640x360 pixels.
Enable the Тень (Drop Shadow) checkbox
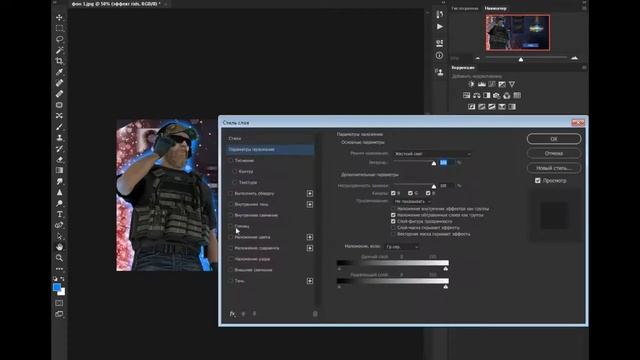[231, 281]
